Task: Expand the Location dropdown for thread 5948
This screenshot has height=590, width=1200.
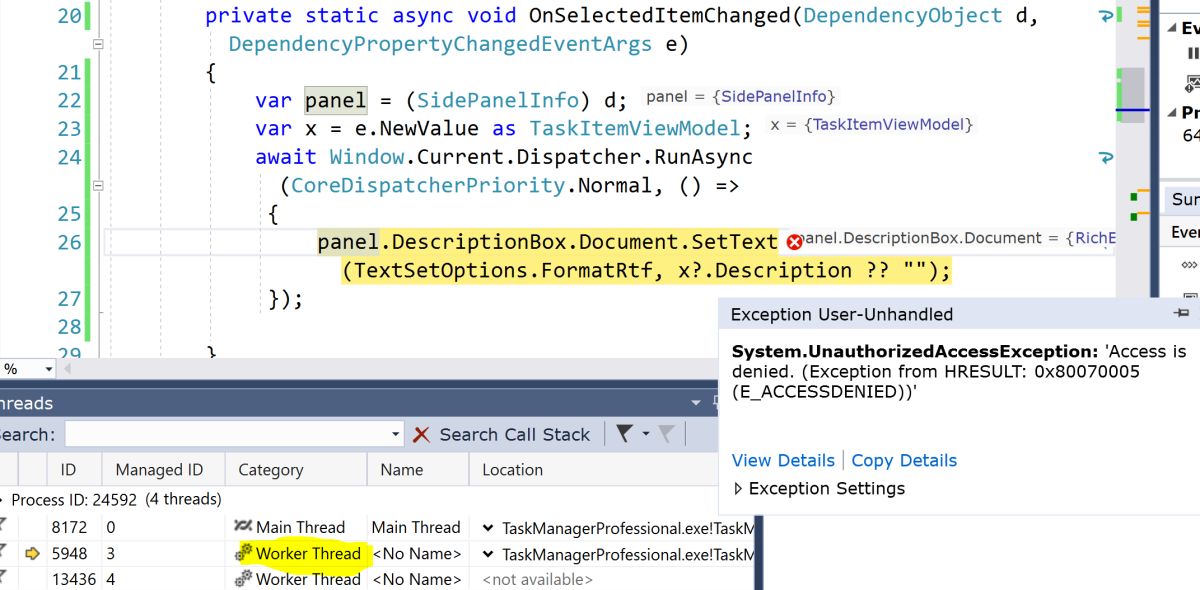Action: point(487,554)
